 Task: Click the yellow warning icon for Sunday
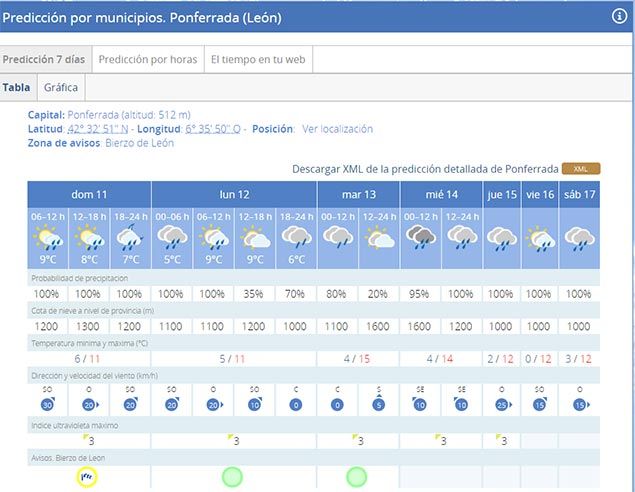[x=88, y=477]
